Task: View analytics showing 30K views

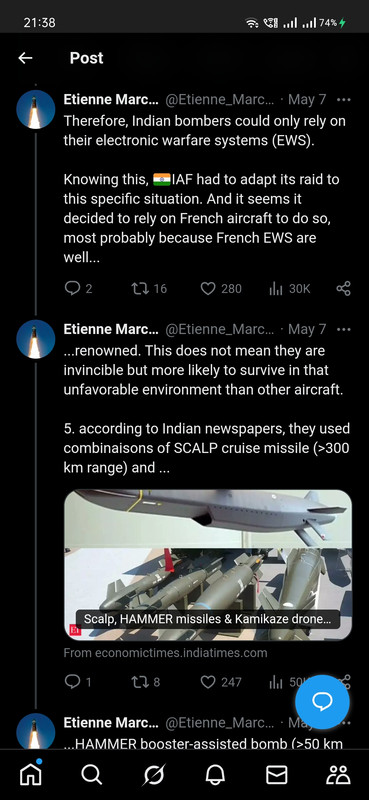Action: 289,289
